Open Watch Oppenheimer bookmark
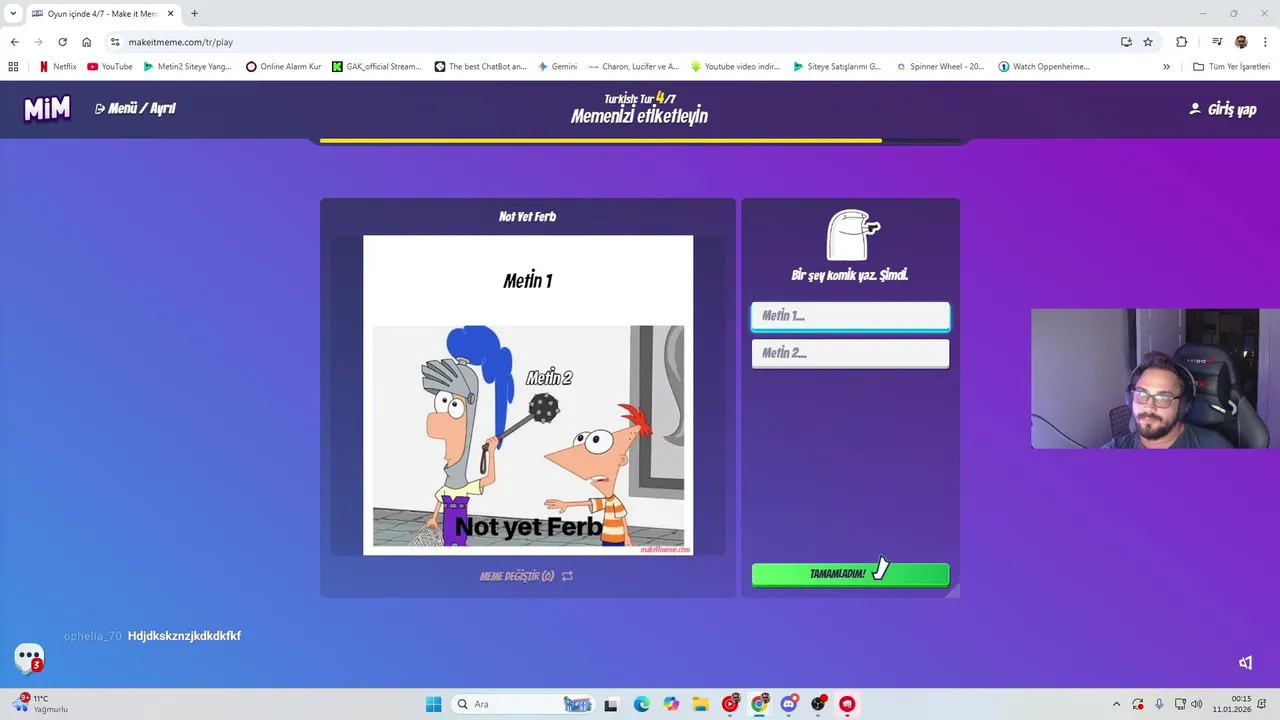1280x720 pixels. pos(1044,67)
